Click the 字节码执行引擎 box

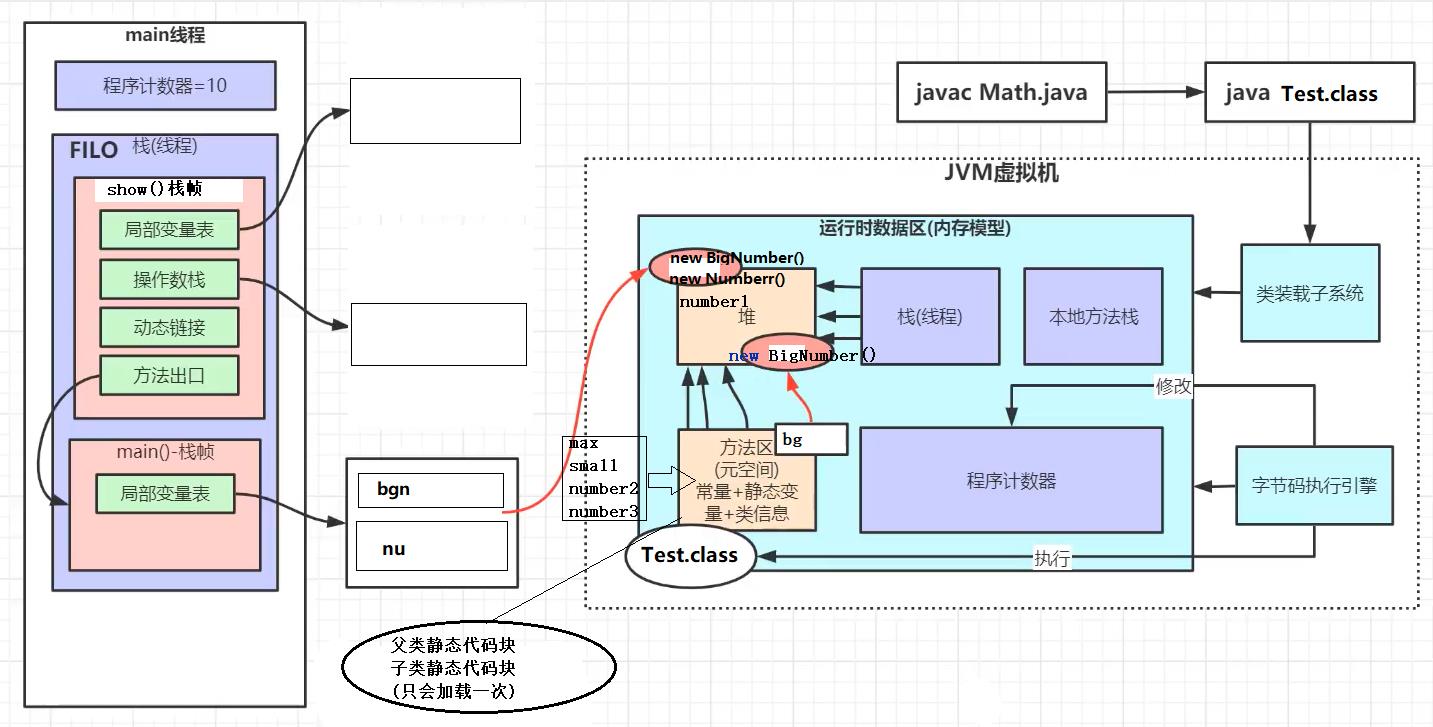tap(1314, 485)
